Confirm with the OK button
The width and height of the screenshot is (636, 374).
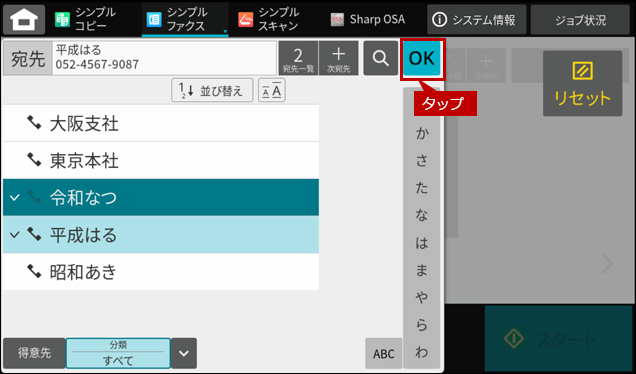pos(422,58)
